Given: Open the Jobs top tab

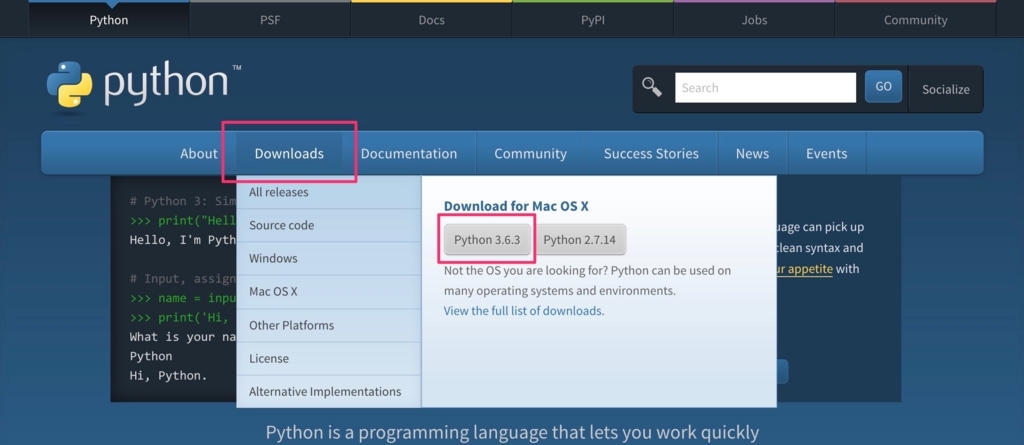Looking at the screenshot, I should pos(754,20).
